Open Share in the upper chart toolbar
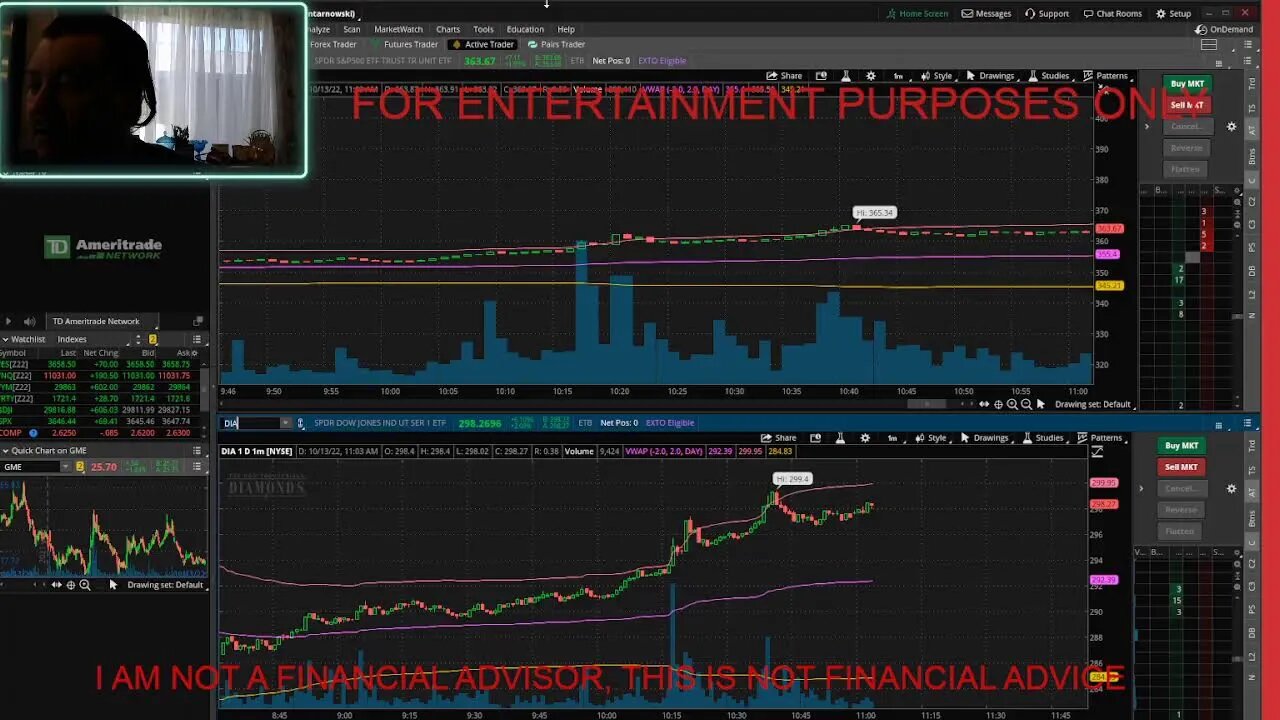Viewport: 1280px width, 720px height. click(x=784, y=76)
